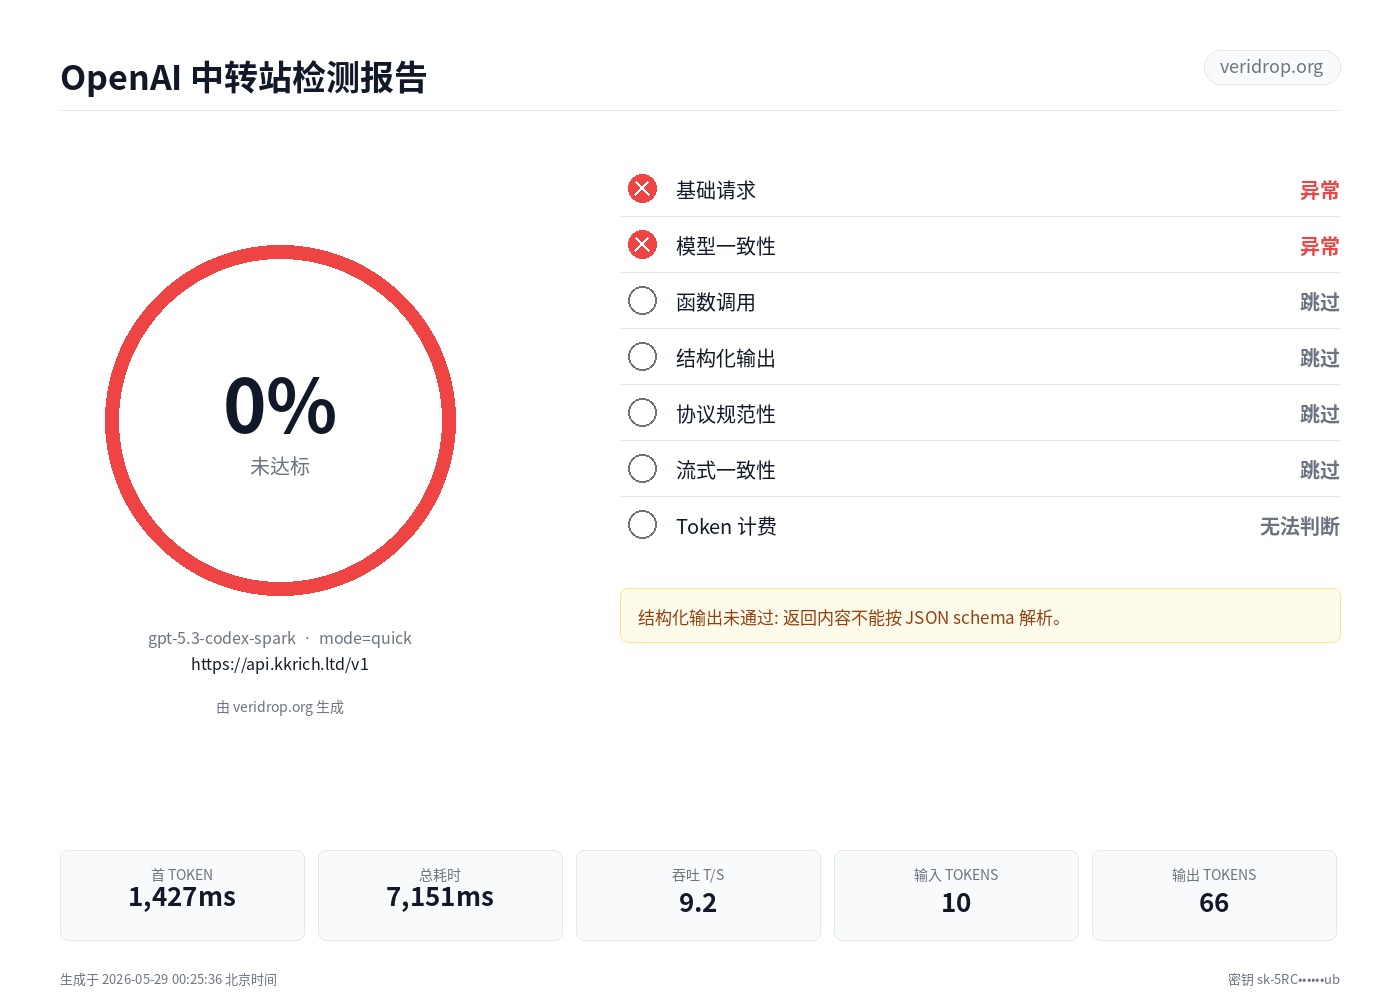Click the empty circle beside 协议规范性
Image resolution: width=1400 pixels, height=1000 pixels.
pos(642,413)
